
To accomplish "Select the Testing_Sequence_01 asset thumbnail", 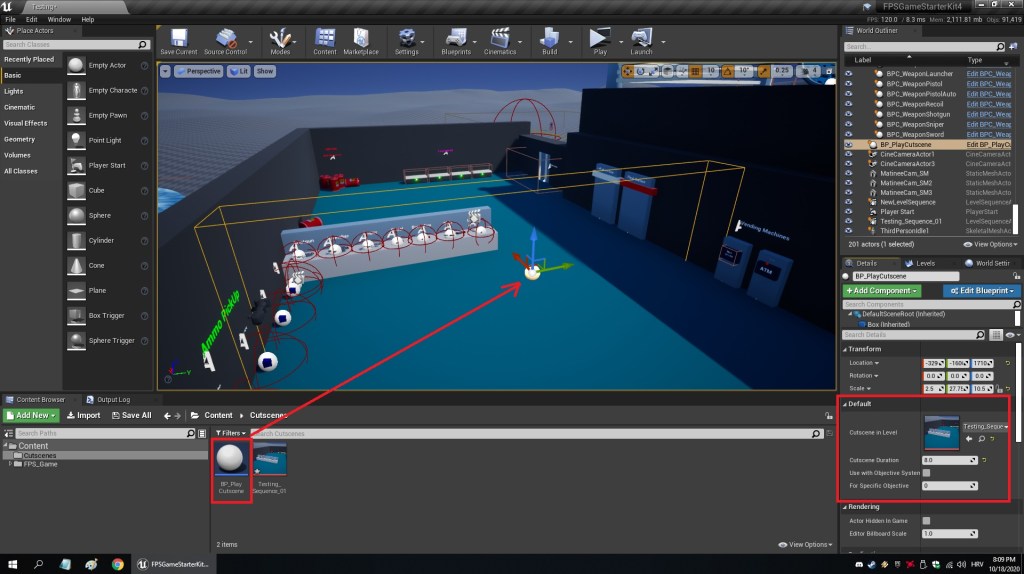I will [270, 460].
